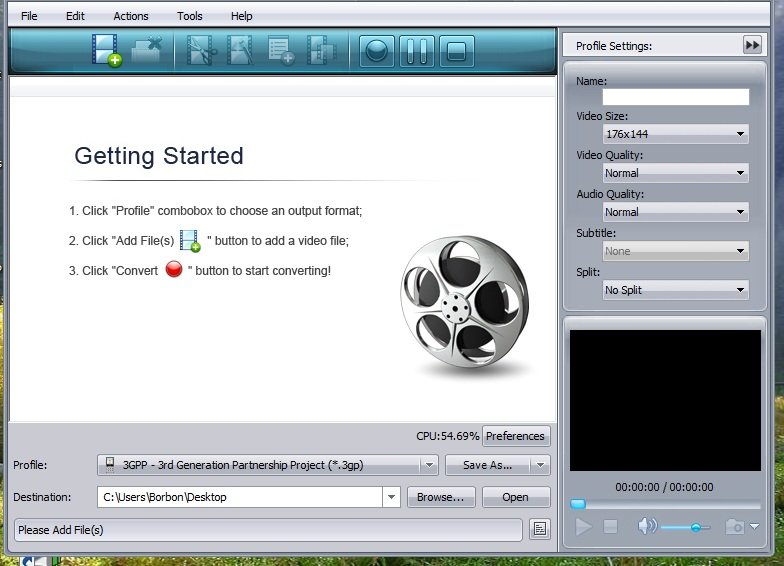
Task: Click the Add Profile toolbar icon
Action: pyautogui.click(x=281, y=50)
